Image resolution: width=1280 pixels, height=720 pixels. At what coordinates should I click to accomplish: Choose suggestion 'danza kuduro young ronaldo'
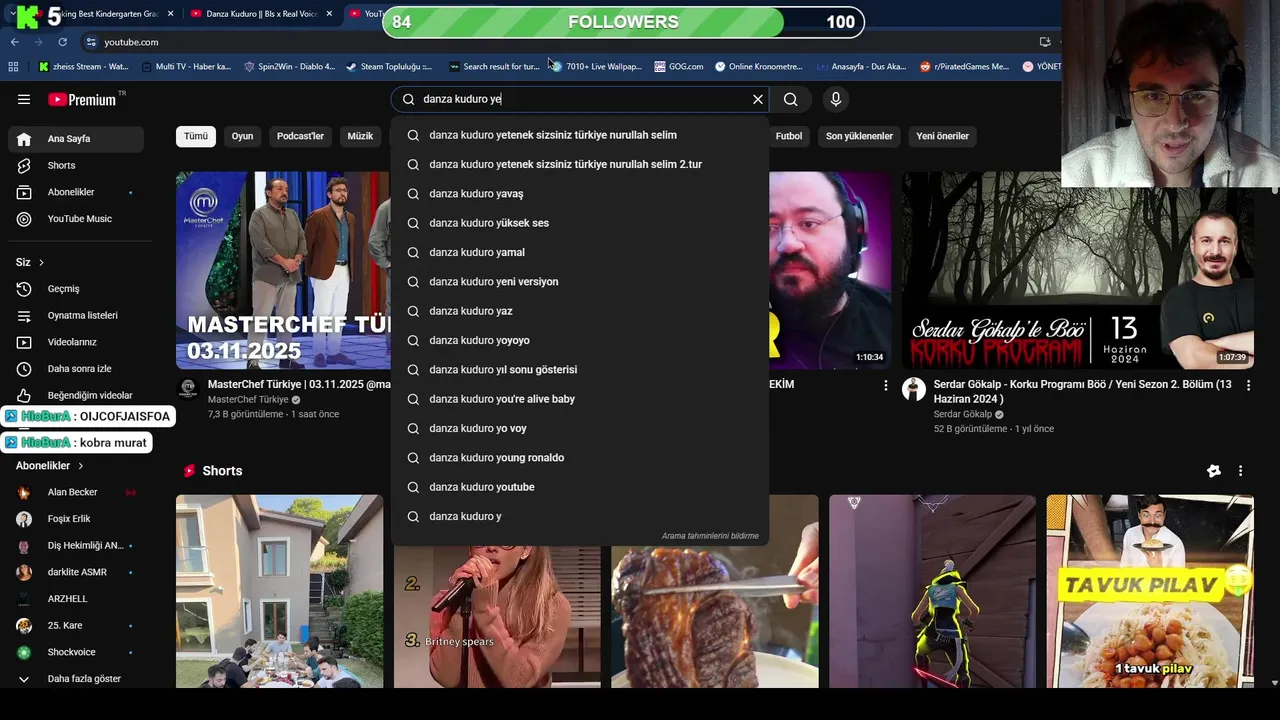tap(580, 458)
